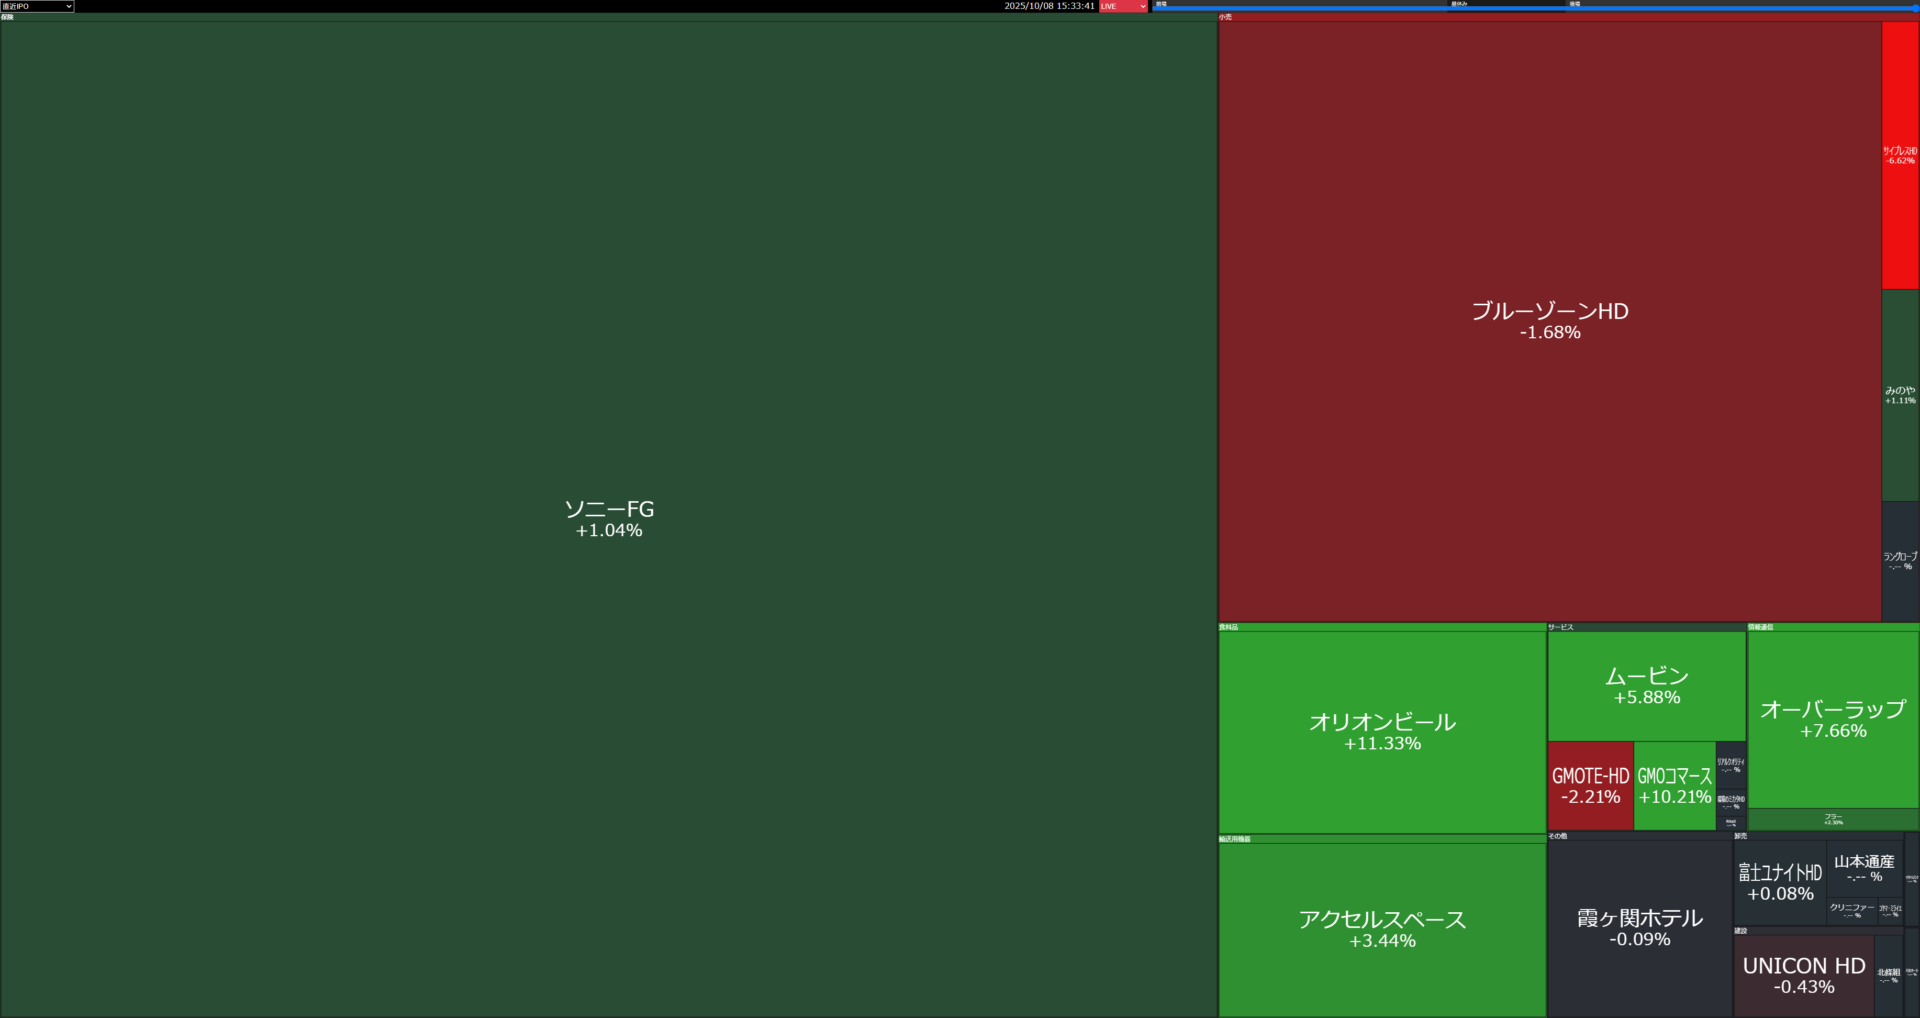Click the UNICON HD tile
The height and width of the screenshot is (1018, 1920).
pos(1803,975)
